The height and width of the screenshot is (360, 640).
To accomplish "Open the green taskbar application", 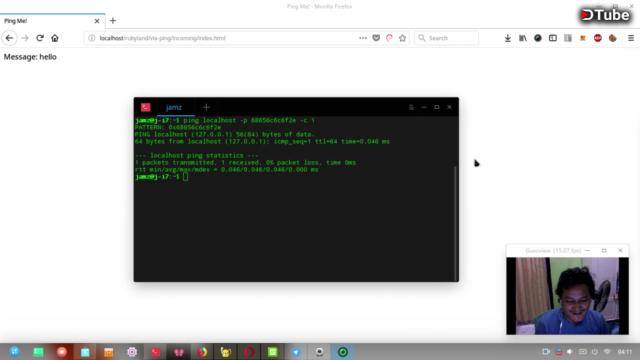I will 38,352.
